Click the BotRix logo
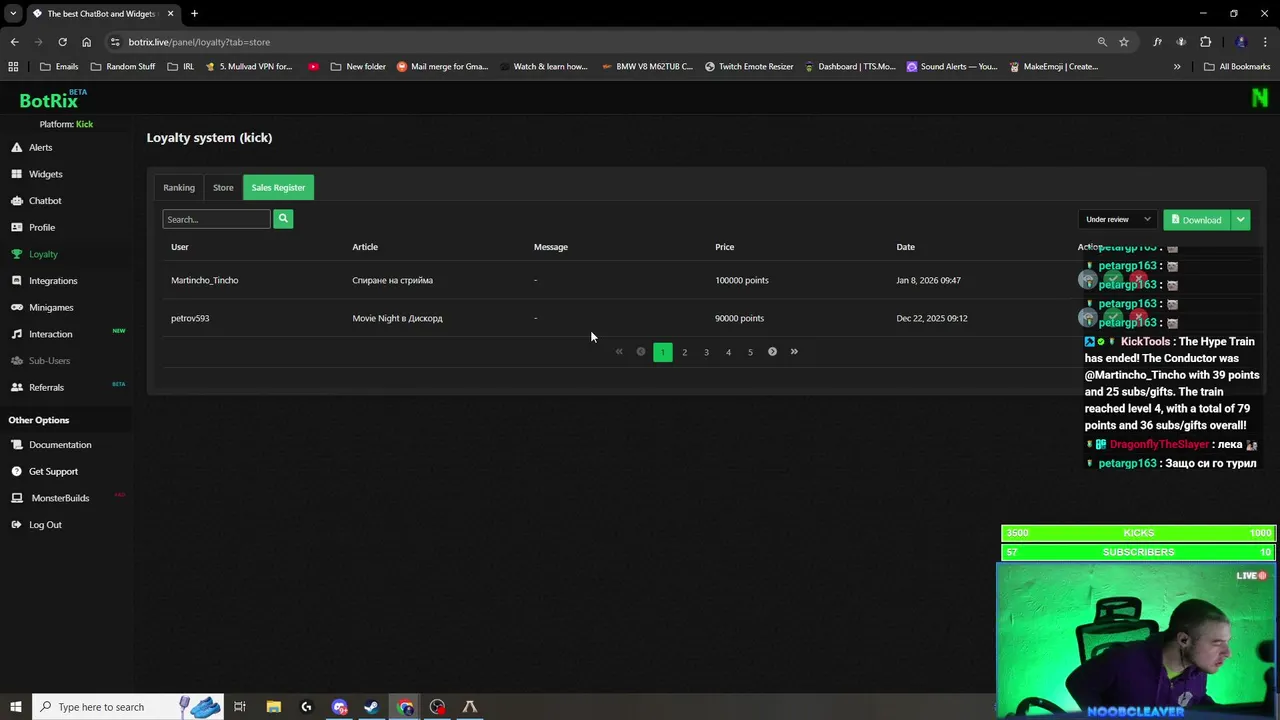 pyautogui.click(x=50, y=100)
